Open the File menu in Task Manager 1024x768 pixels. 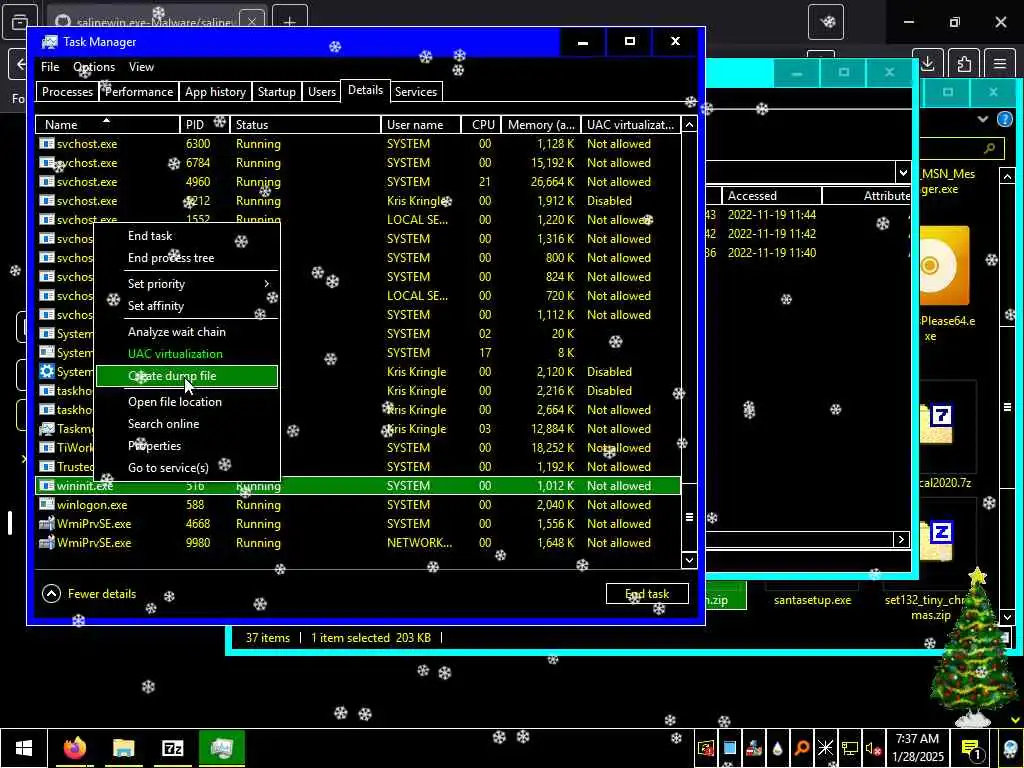click(x=50, y=67)
